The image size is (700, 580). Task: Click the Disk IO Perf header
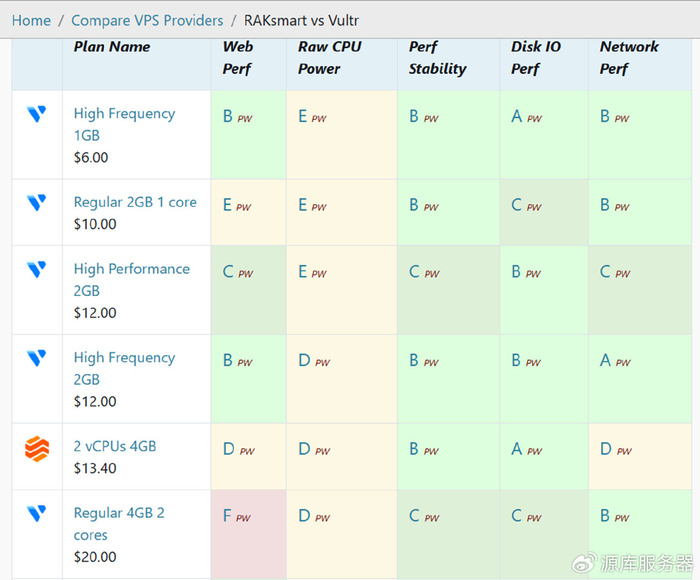(538, 58)
